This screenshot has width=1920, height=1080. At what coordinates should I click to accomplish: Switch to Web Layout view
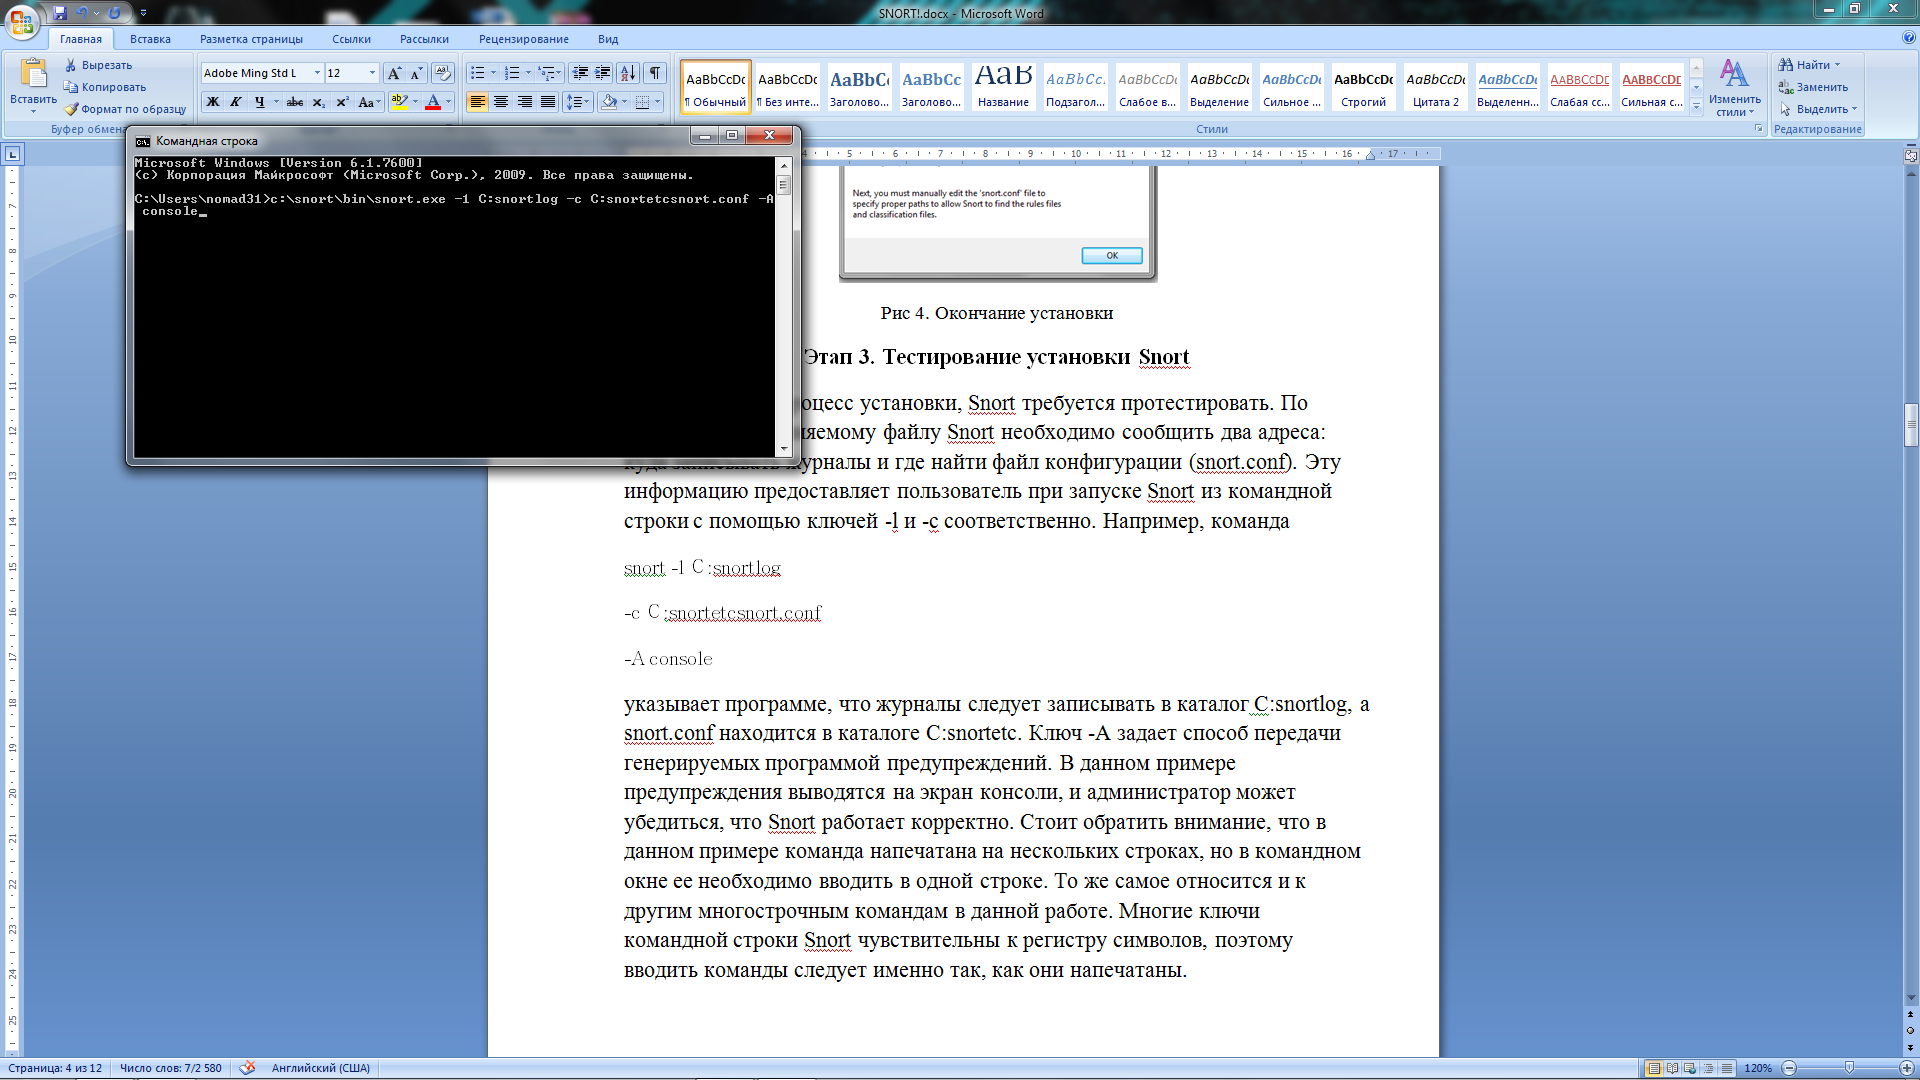(x=1690, y=1068)
